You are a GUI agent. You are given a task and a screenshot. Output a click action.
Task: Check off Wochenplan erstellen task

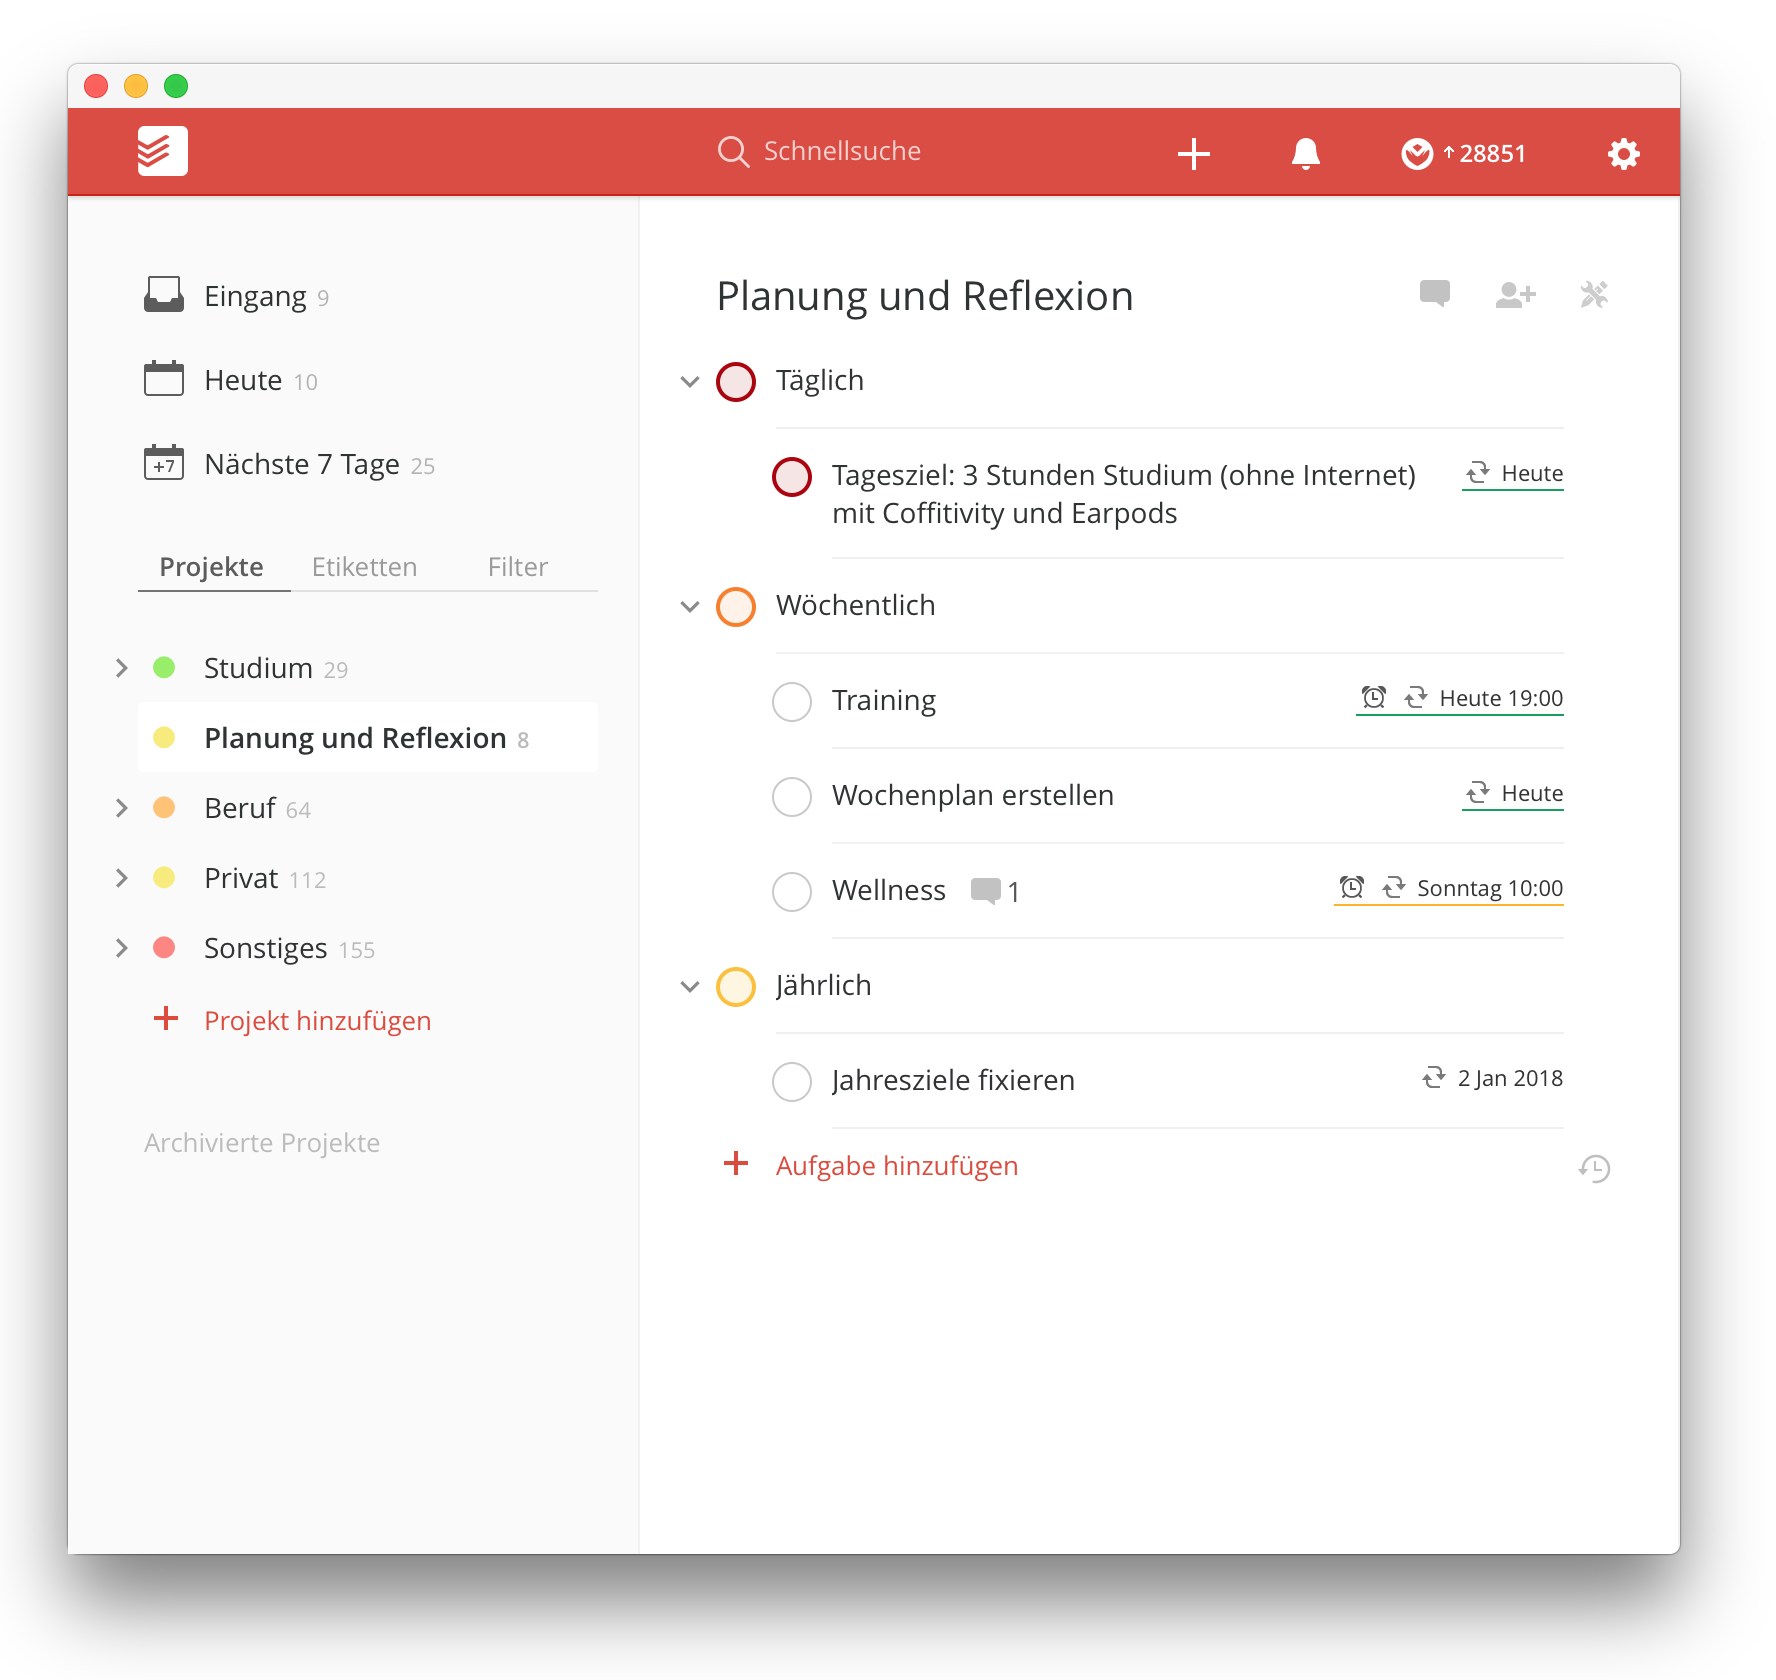tap(791, 796)
